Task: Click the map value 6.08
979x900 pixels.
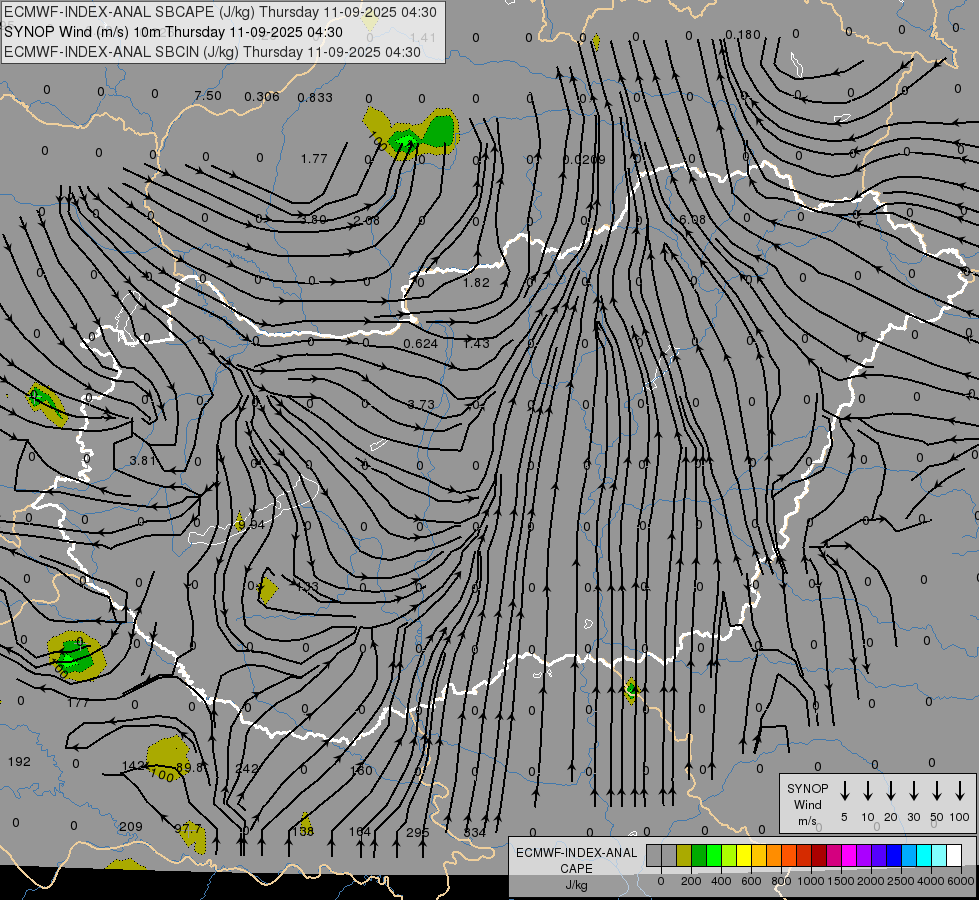Action: 692,219
